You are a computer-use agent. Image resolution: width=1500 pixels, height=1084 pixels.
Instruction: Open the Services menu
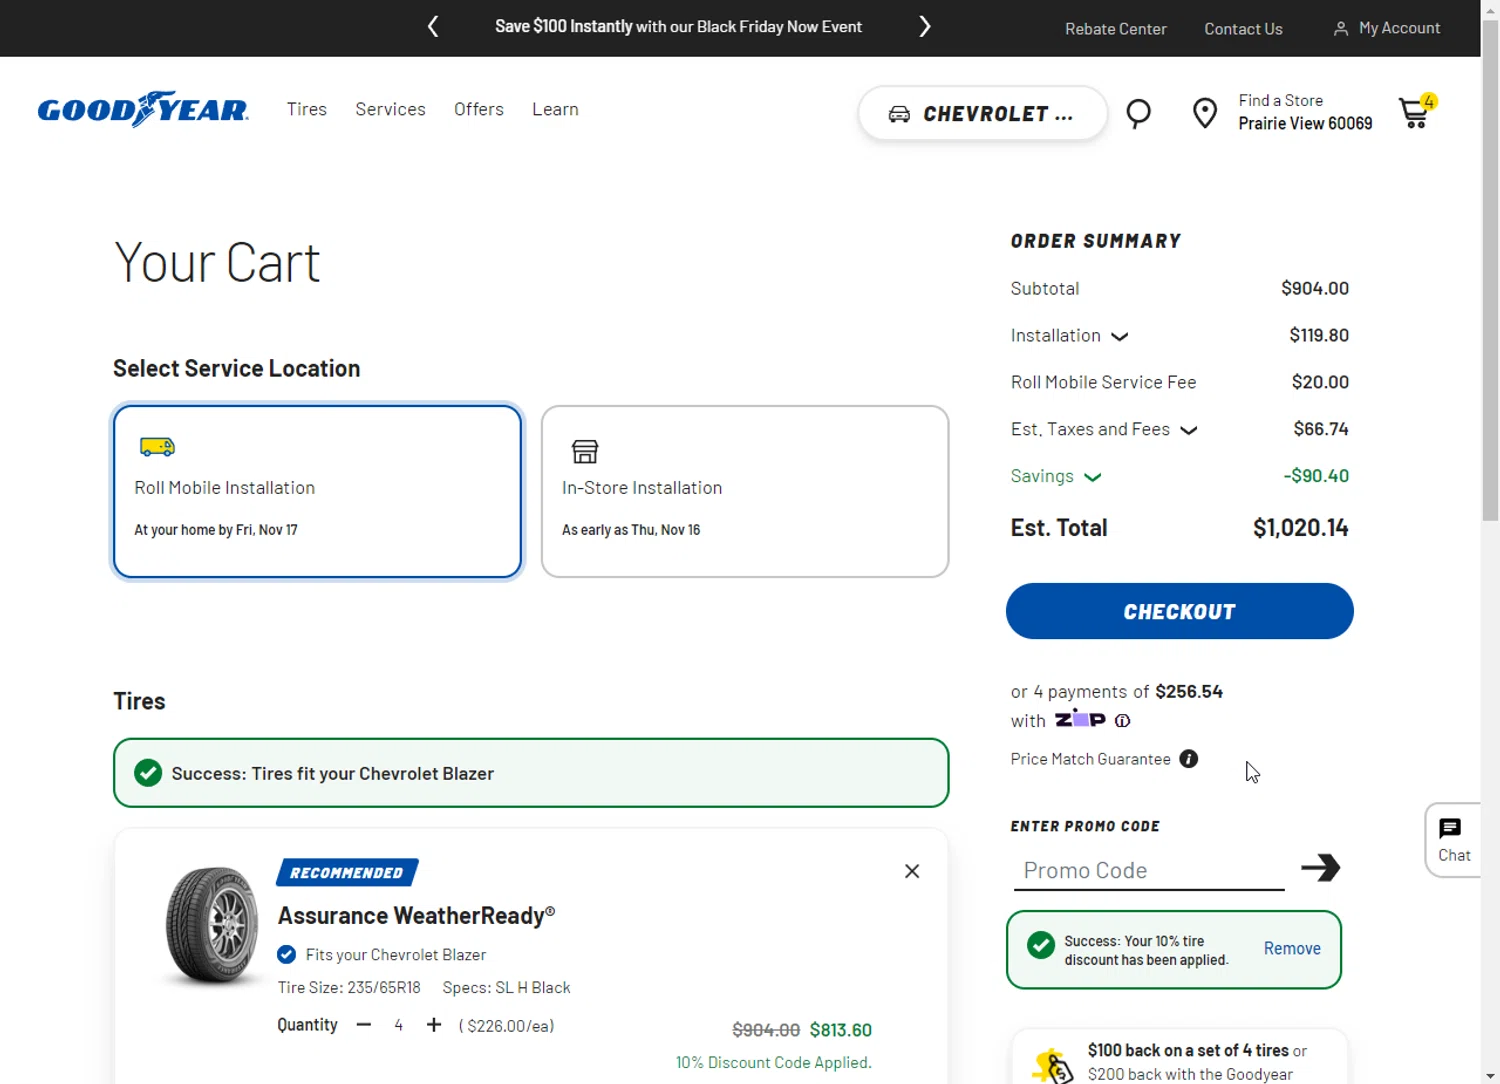(x=390, y=109)
